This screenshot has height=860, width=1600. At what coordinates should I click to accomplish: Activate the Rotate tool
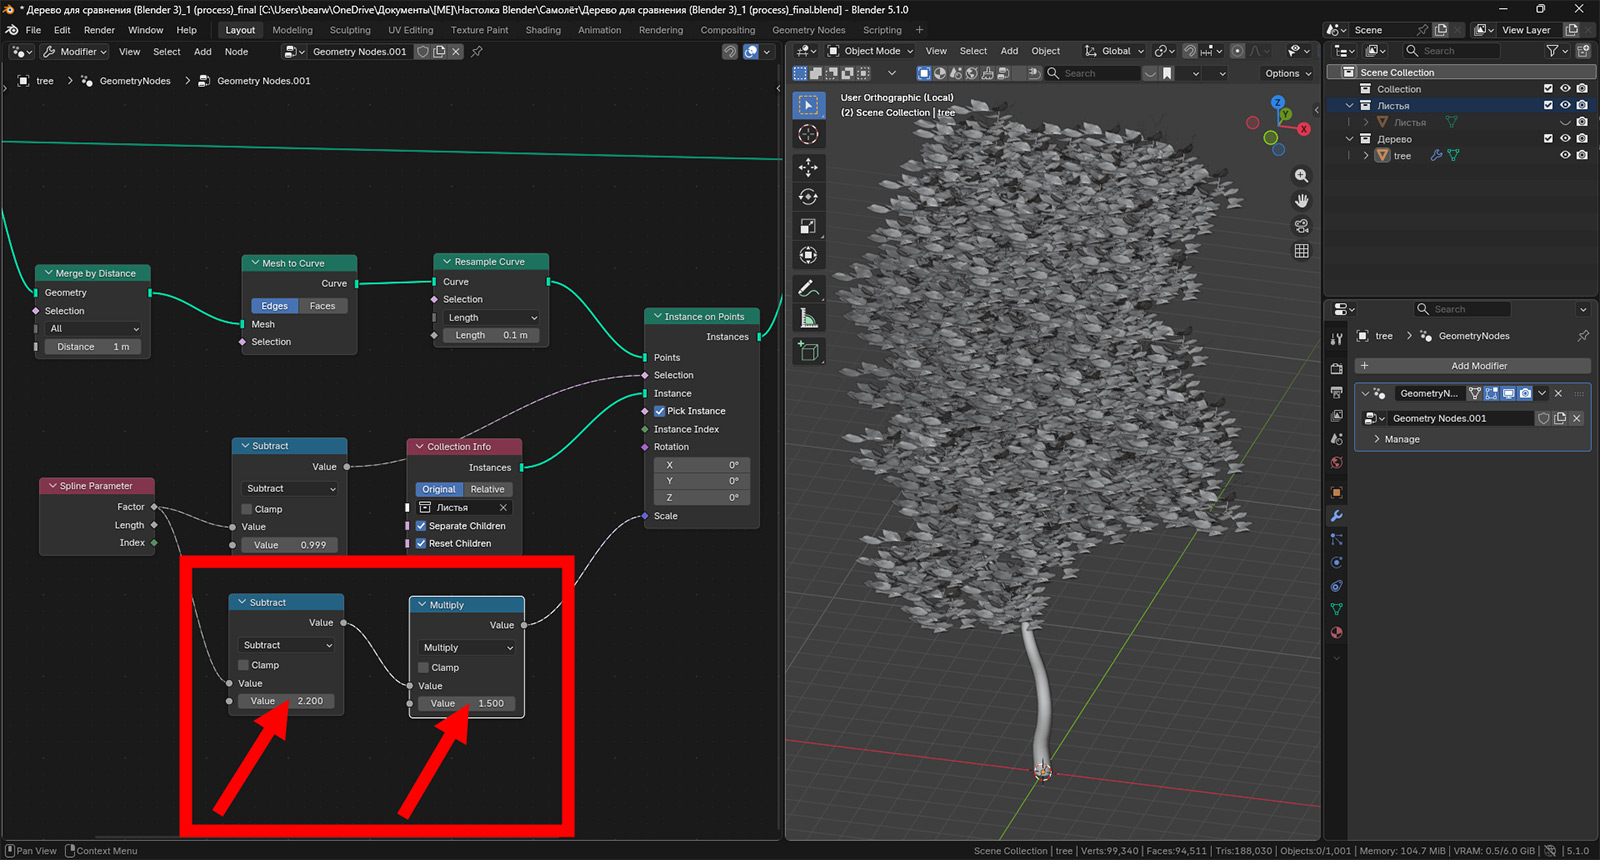(x=808, y=197)
